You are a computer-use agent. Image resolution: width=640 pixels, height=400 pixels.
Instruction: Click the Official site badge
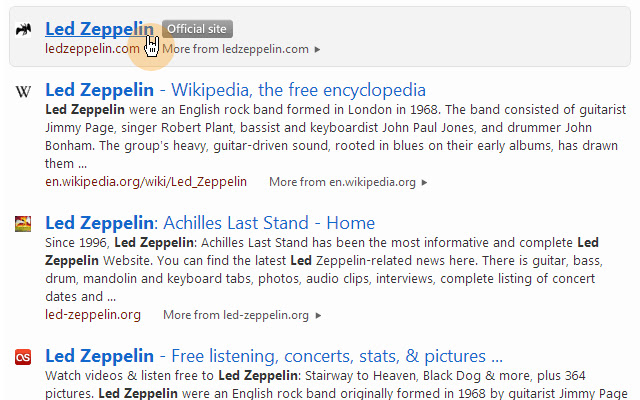[199, 29]
